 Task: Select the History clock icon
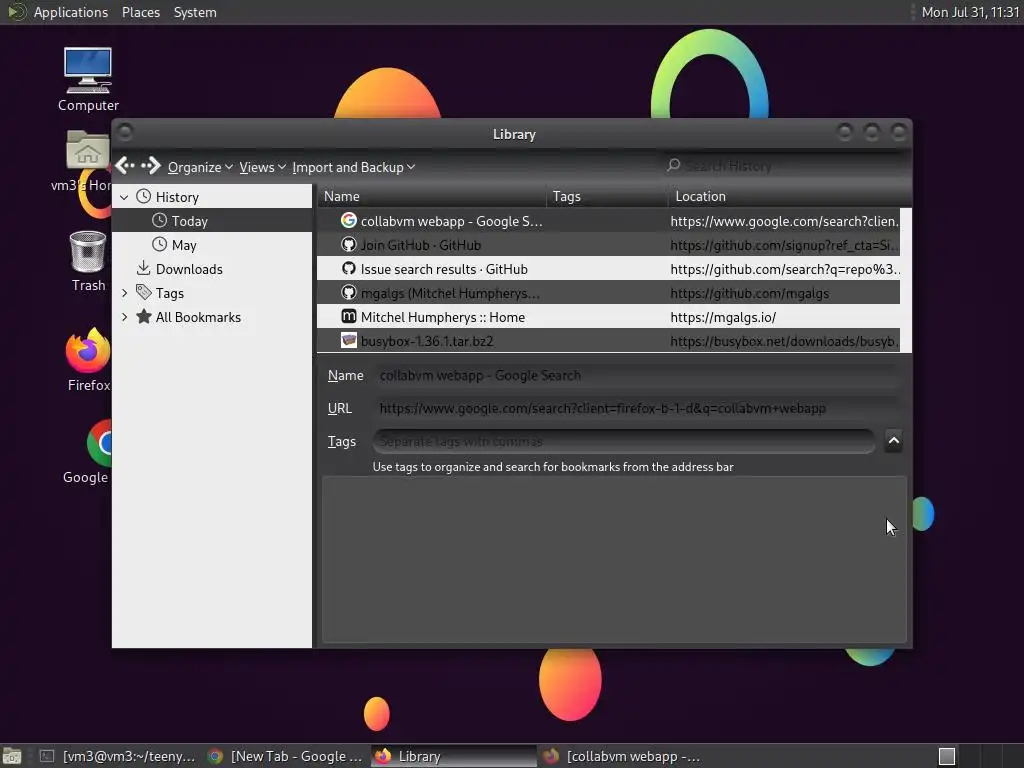click(144, 196)
